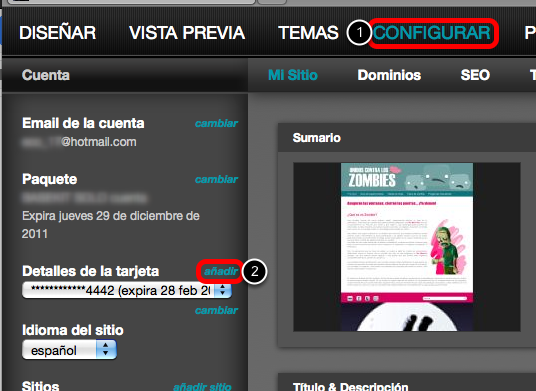The height and width of the screenshot is (391, 536).
Task: Click cambiar below the card dropdown
Action: (216, 310)
